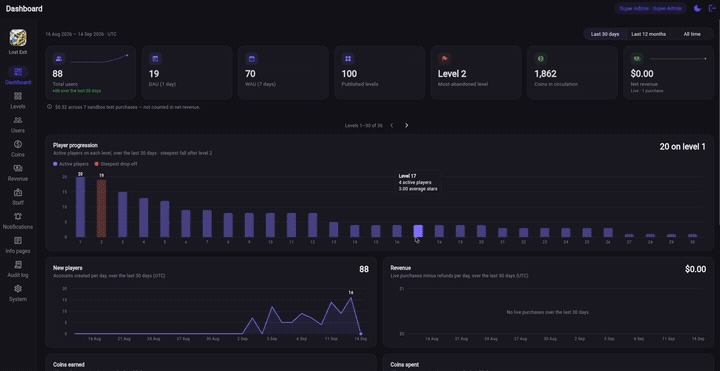Click the level 3 progression bar
Viewport: 720px width, 371px height.
coord(123,214)
